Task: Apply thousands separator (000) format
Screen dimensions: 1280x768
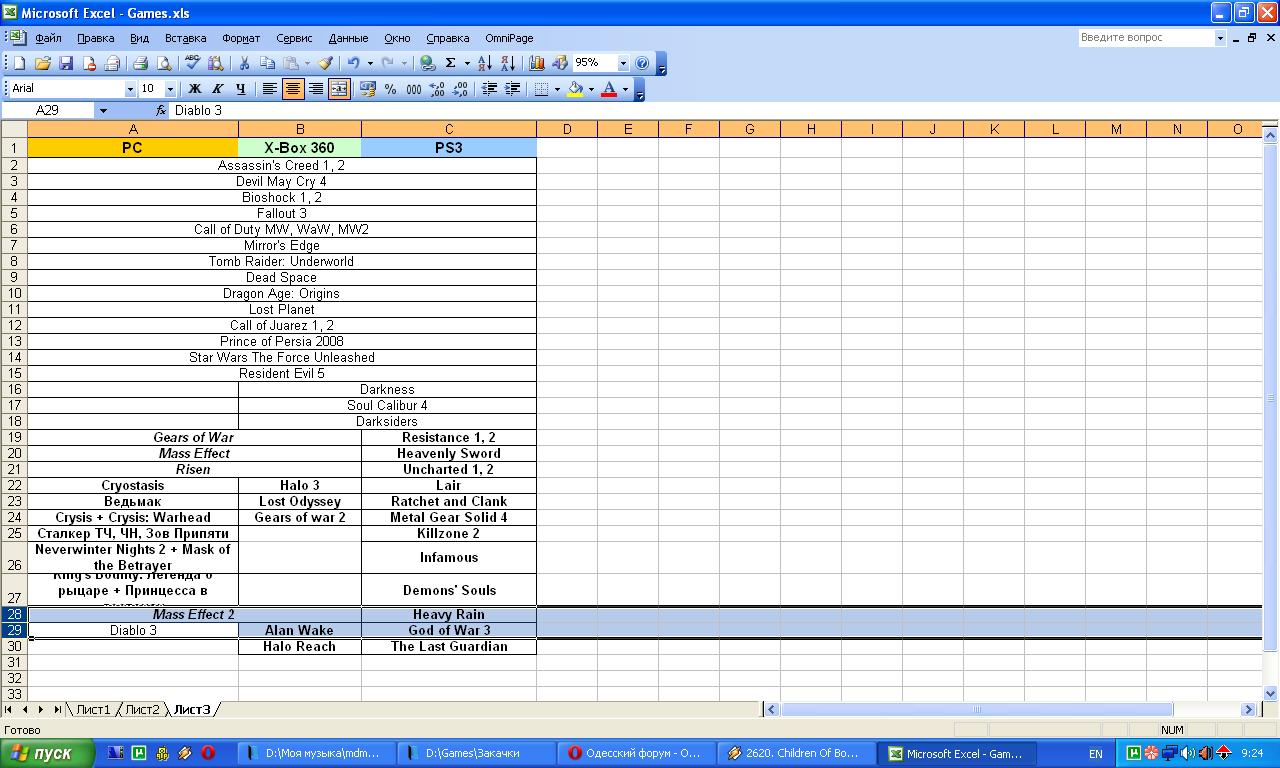Action: pos(413,89)
